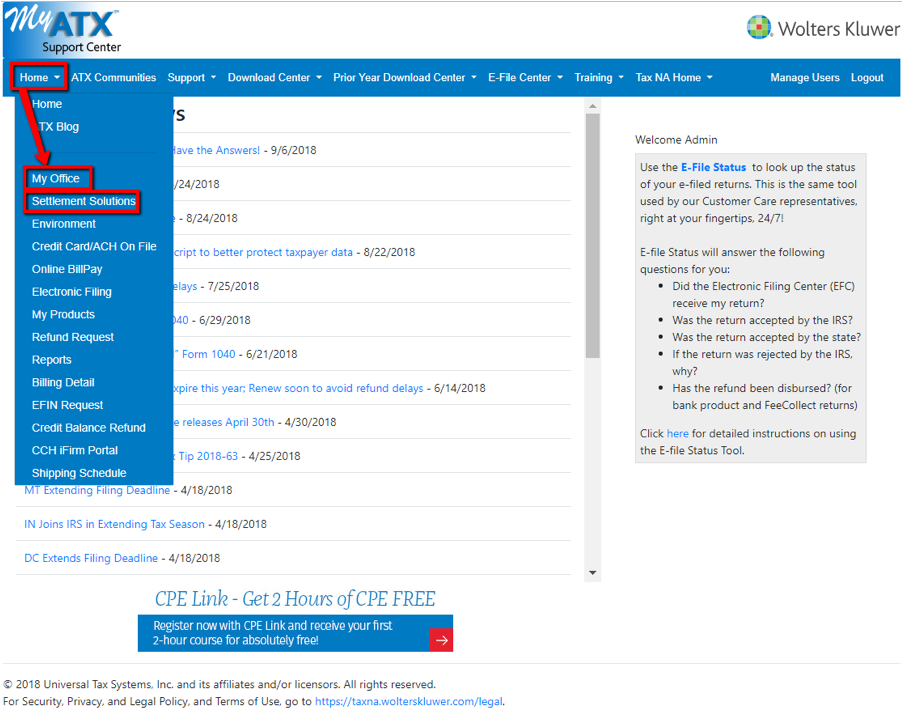
Task: Expand the Support dropdown menu
Action: [191, 78]
